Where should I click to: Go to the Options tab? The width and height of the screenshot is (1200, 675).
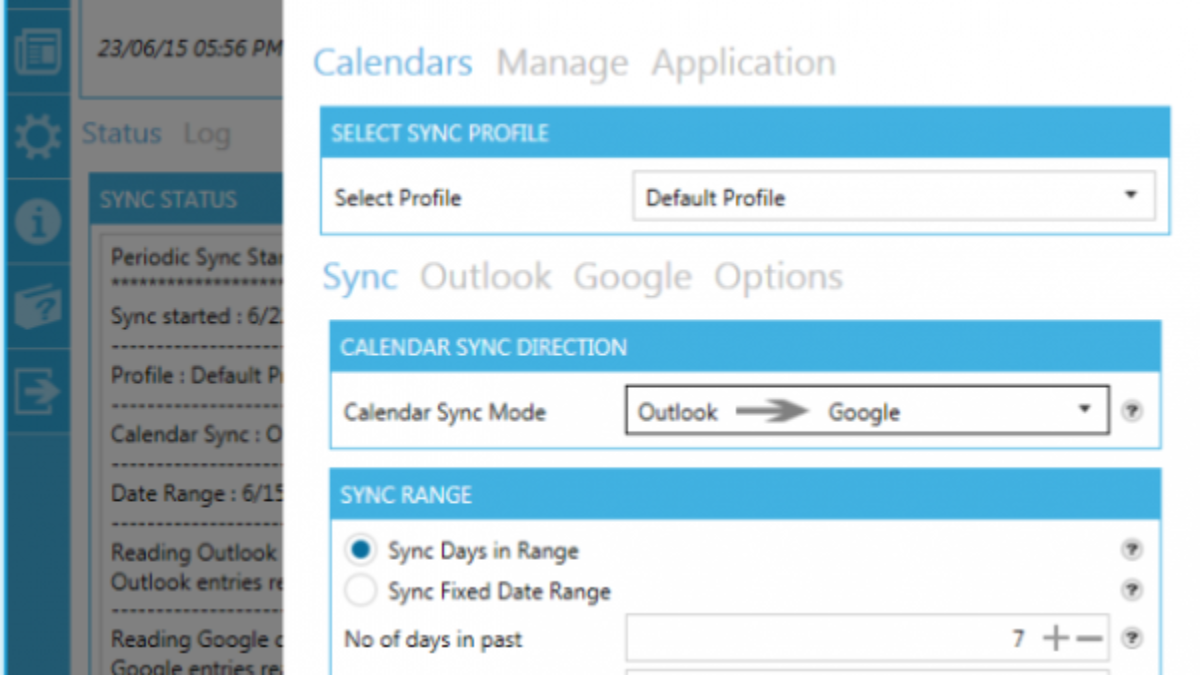tap(778, 277)
